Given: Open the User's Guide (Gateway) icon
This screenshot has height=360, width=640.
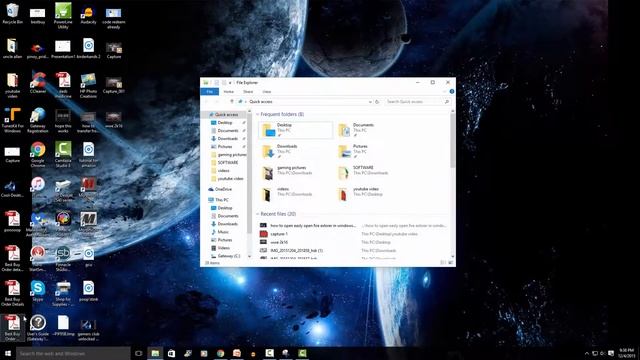Looking at the screenshot, I should [38, 328].
